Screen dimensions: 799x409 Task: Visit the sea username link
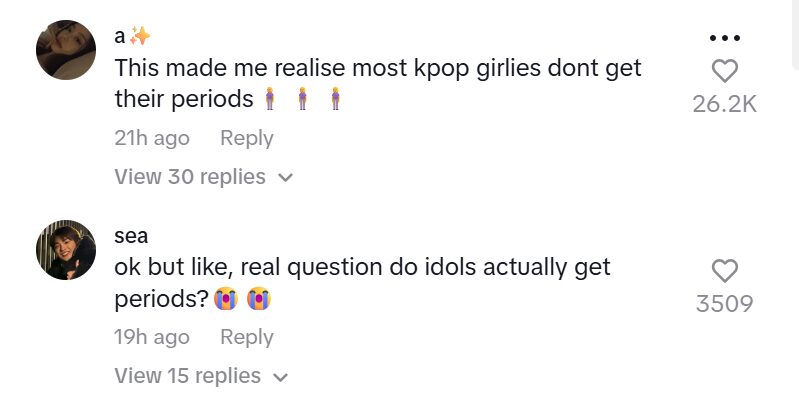[131, 236]
